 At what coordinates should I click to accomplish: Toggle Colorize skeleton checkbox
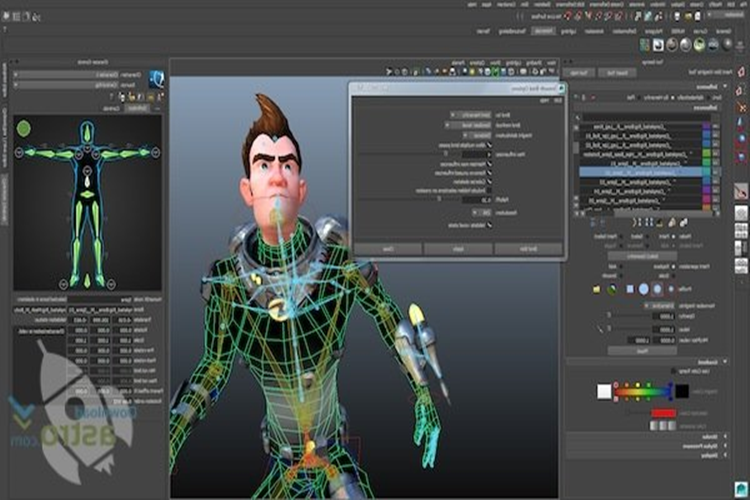point(489,182)
